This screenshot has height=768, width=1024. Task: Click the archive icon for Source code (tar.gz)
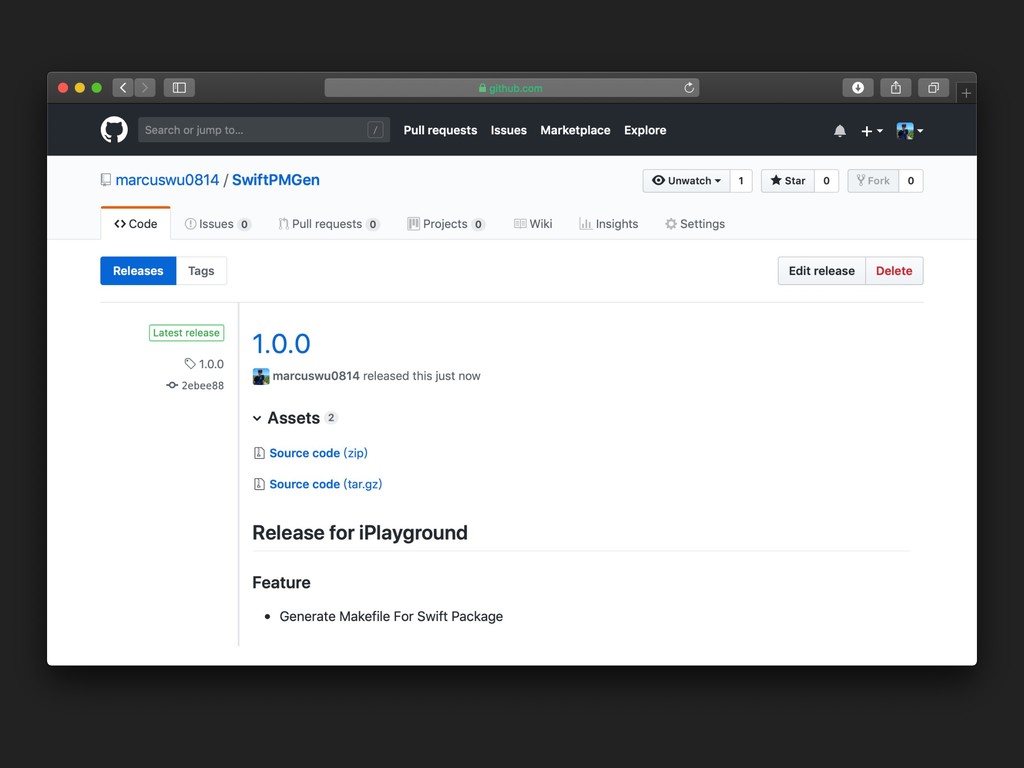point(259,484)
